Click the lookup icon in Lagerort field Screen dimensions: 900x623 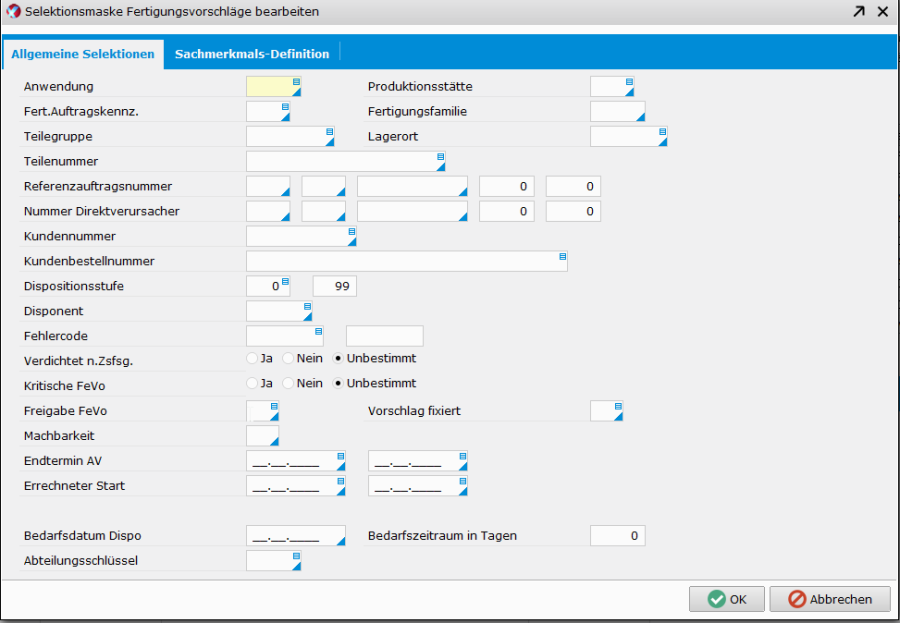661,132
